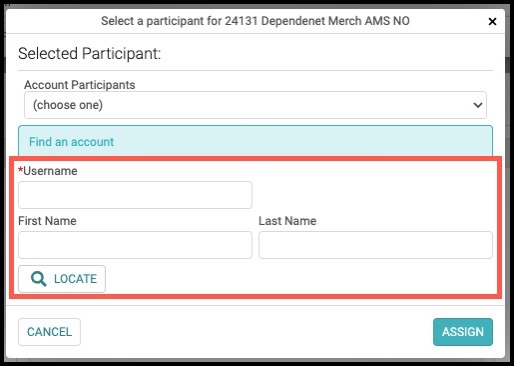This screenshot has height=366, width=514.
Task: Click the Selected Participant heading
Action: [x=90, y=54]
